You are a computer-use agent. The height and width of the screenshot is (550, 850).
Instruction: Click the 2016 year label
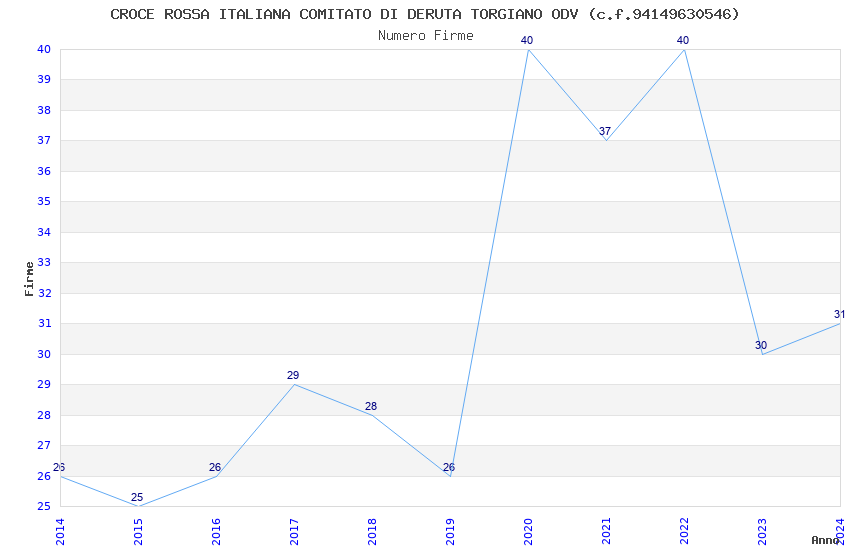point(216,532)
